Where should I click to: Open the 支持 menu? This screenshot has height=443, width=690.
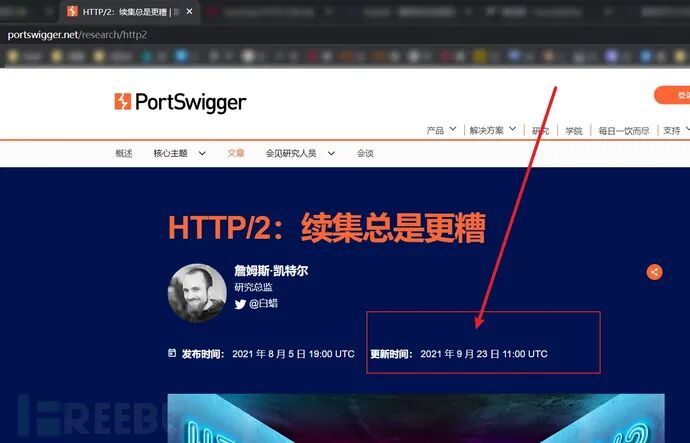pyautogui.click(x=676, y=131)
